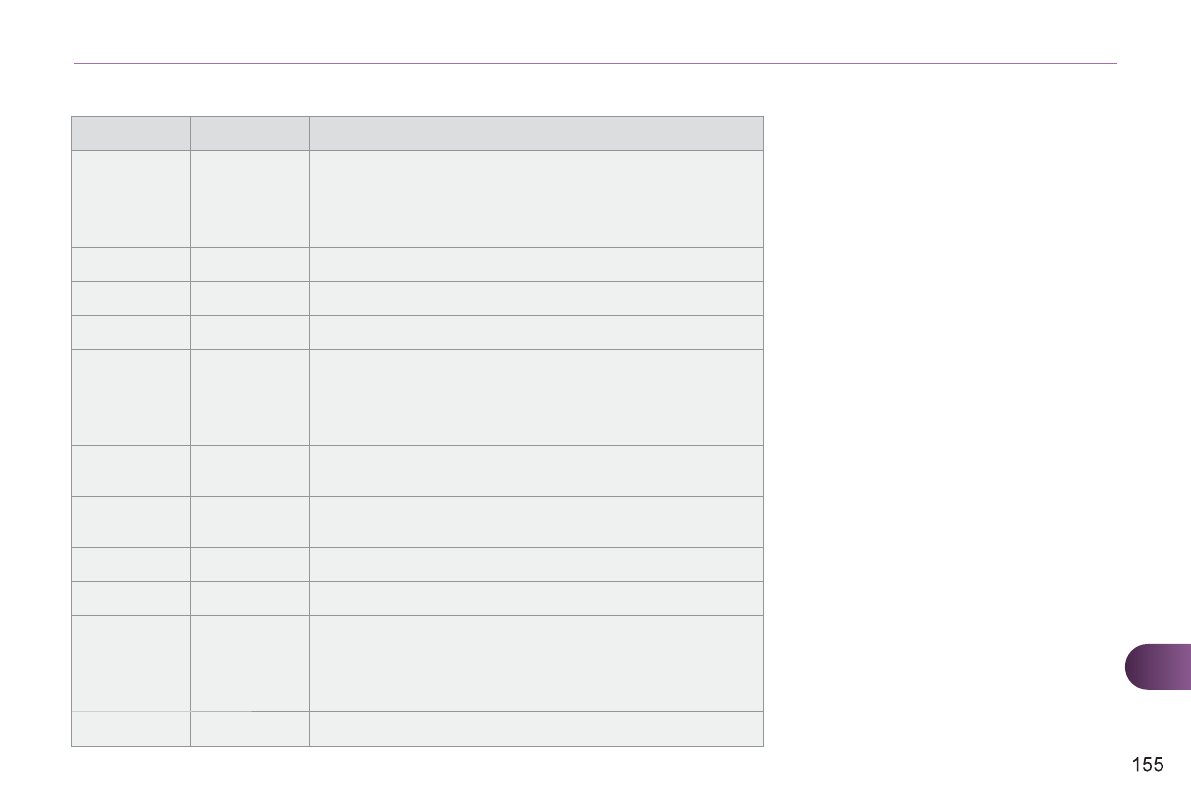Viewport: 1191px width, 794px height.
Task: Select the middle column's header cell
Action: (x=249, y=133)
